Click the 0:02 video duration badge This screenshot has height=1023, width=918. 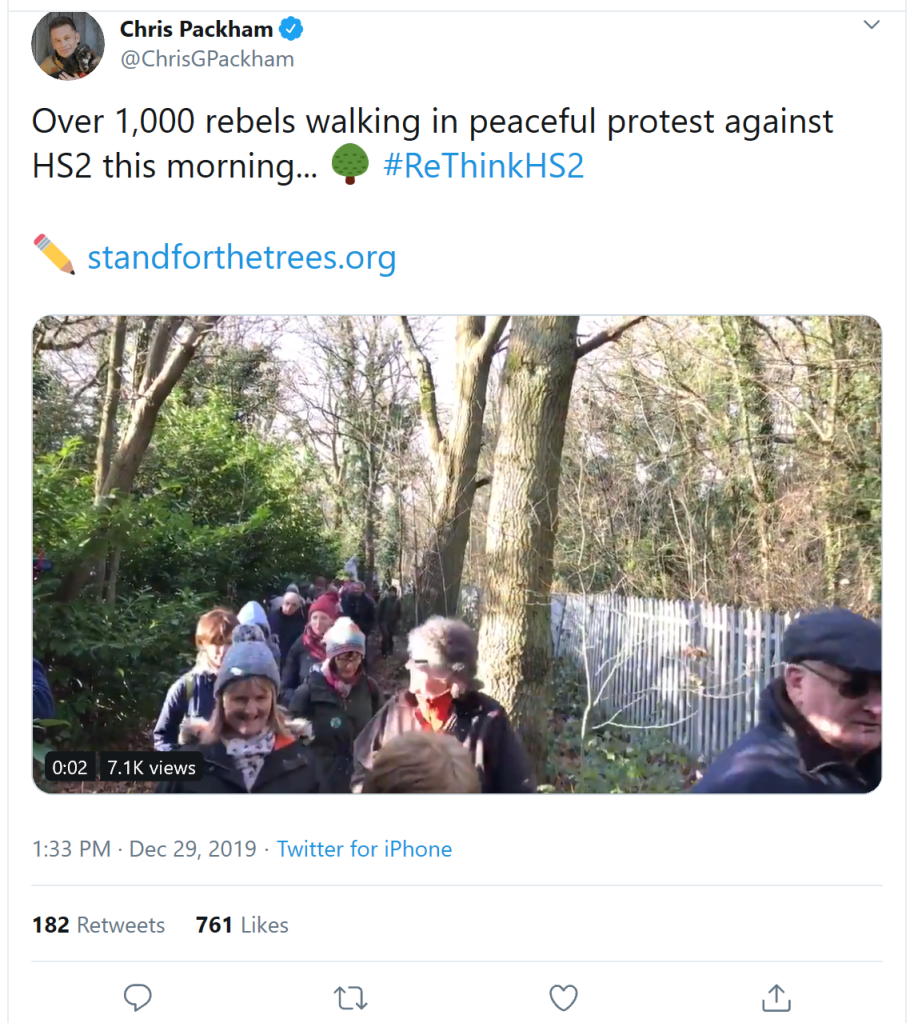pyautogui.click(x=70, y=768)
